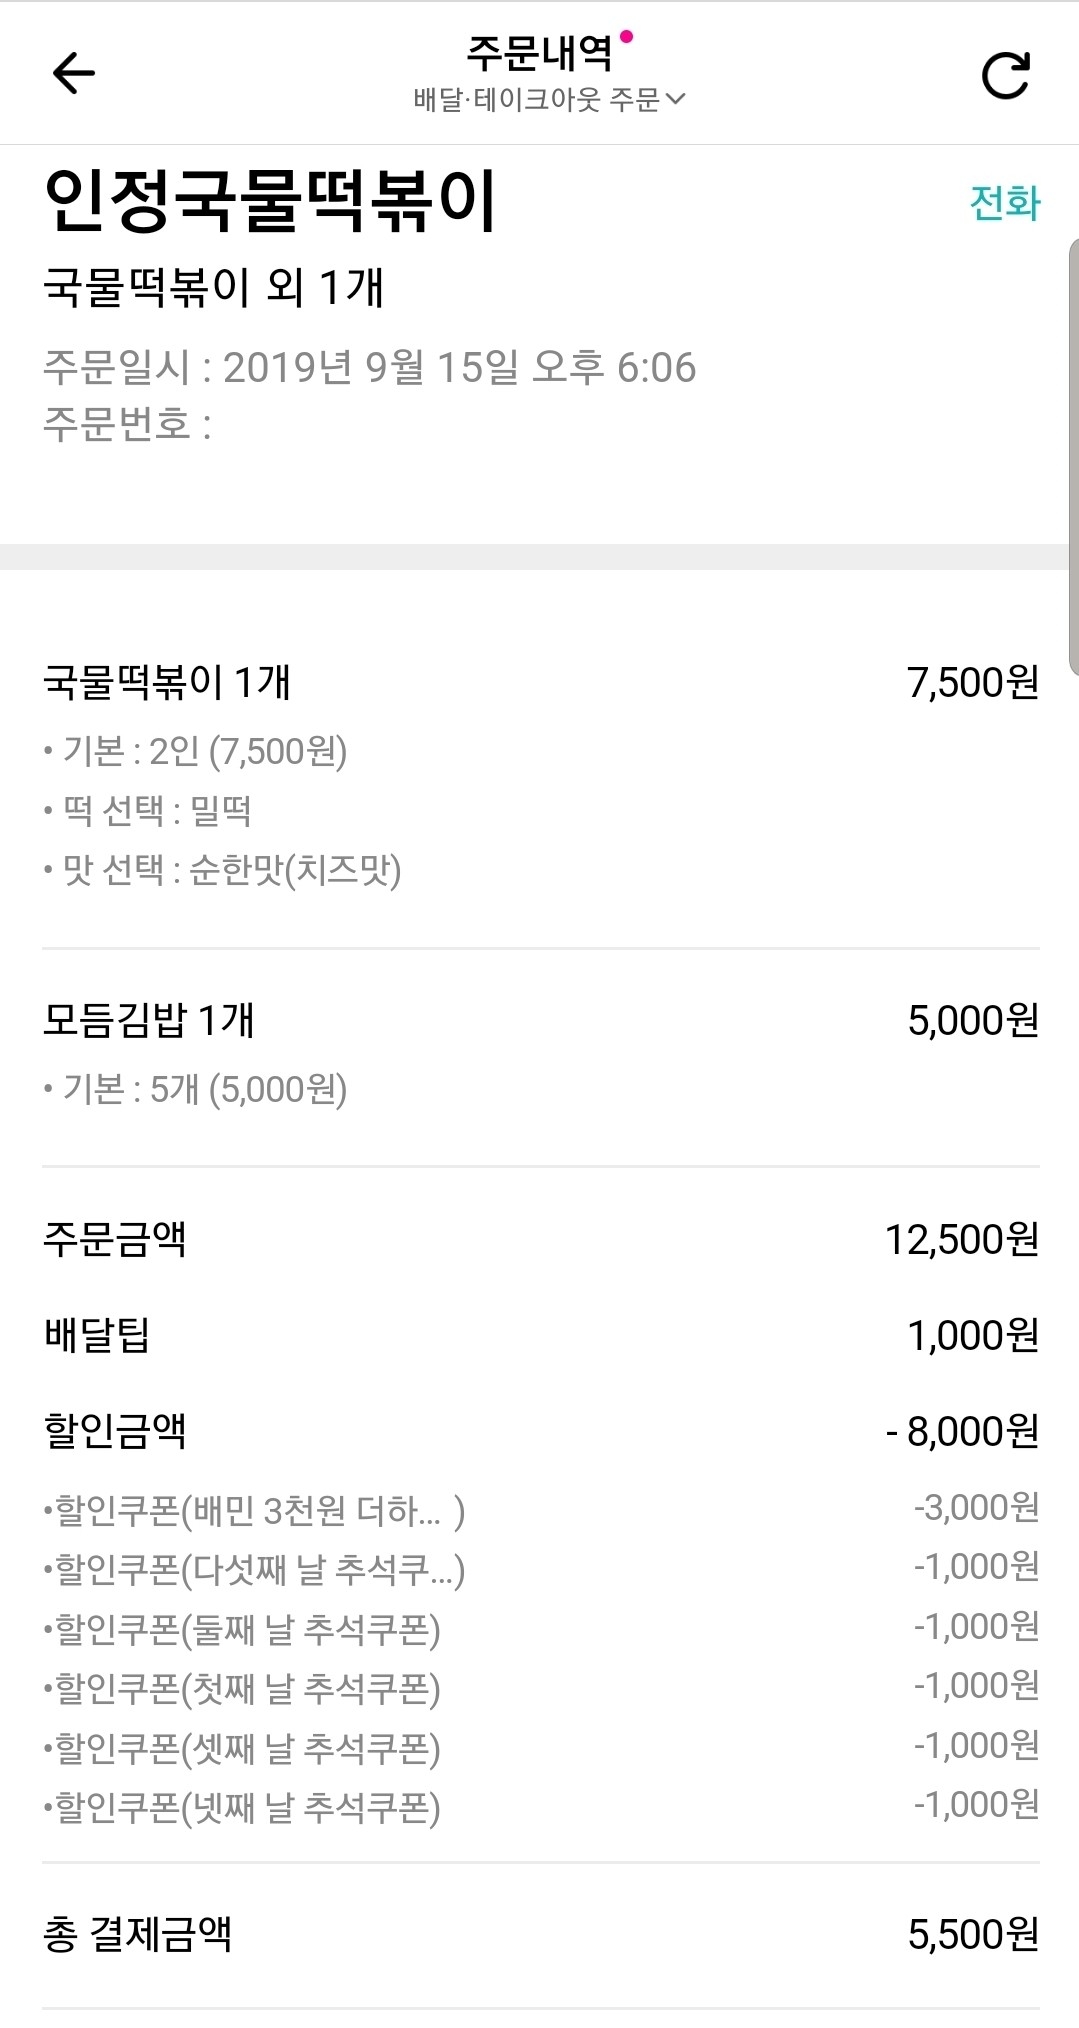Tap the 인정국물떡볶이 store name
Image resolution: width=1079 pixels, height=2028 pixels.
pyautogui.click(x=270, y=202)
